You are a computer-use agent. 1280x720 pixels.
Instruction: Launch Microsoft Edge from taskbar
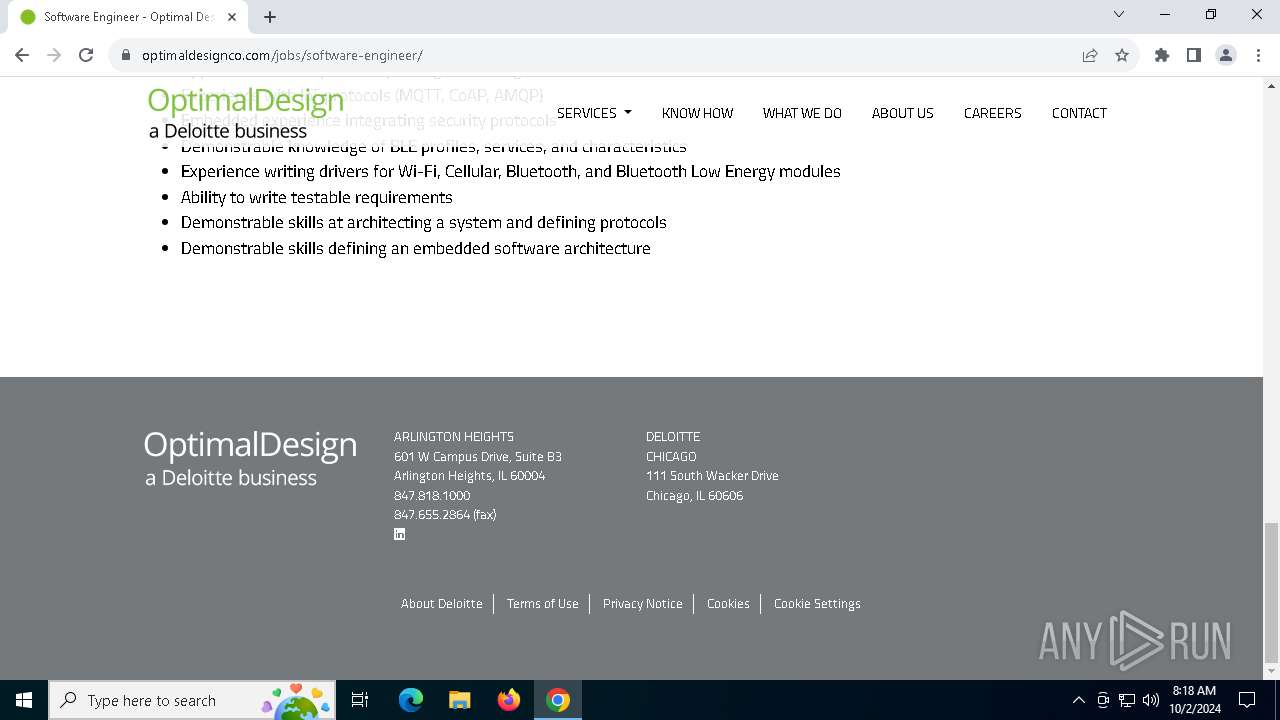coord(411,700)
